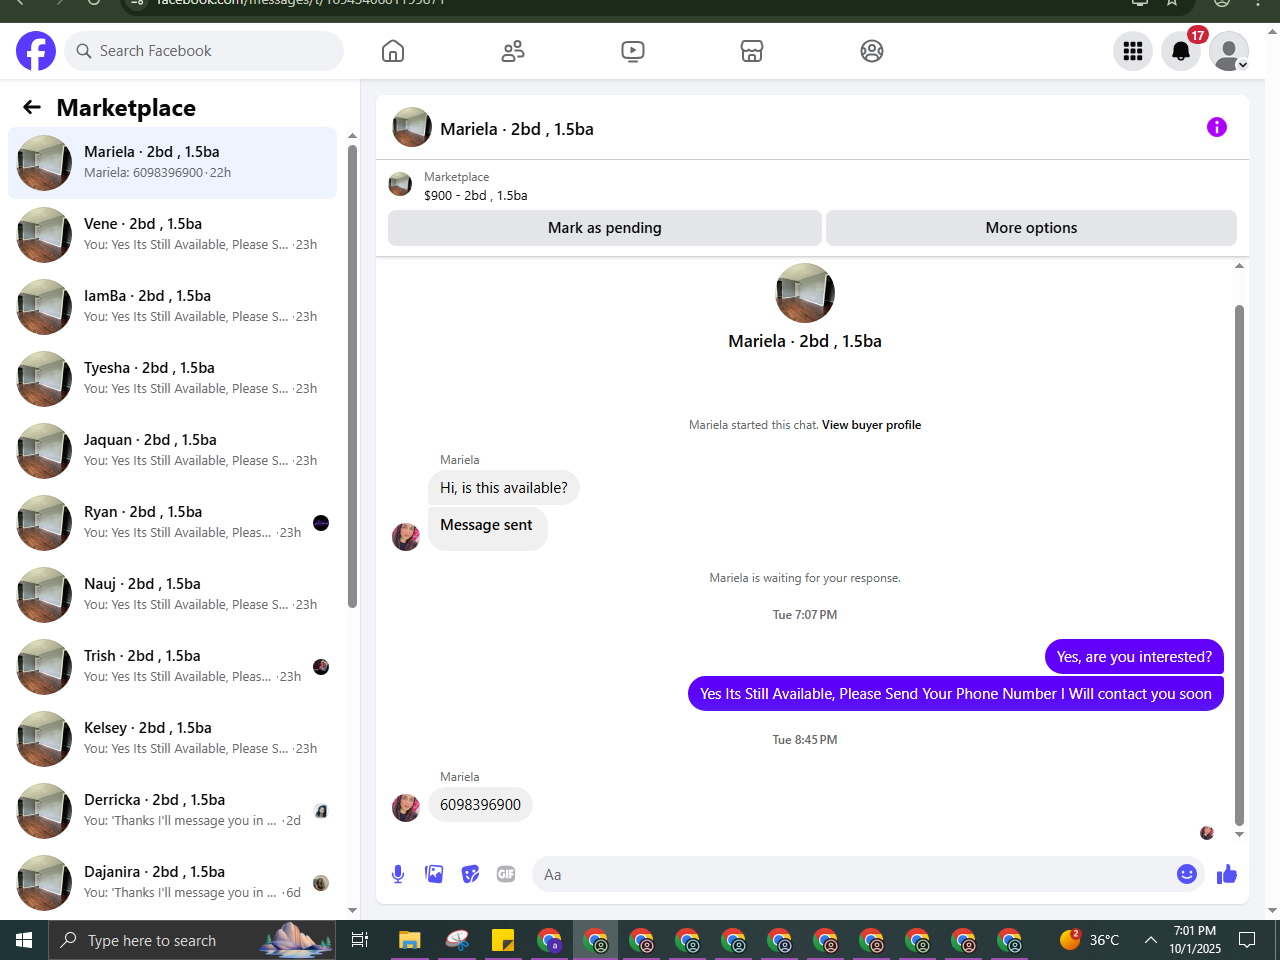The width and height of the screenshot is (1280, 960).
Task: Click Mark as pending button
Action: pyautogui.click(x=605, y=228)
